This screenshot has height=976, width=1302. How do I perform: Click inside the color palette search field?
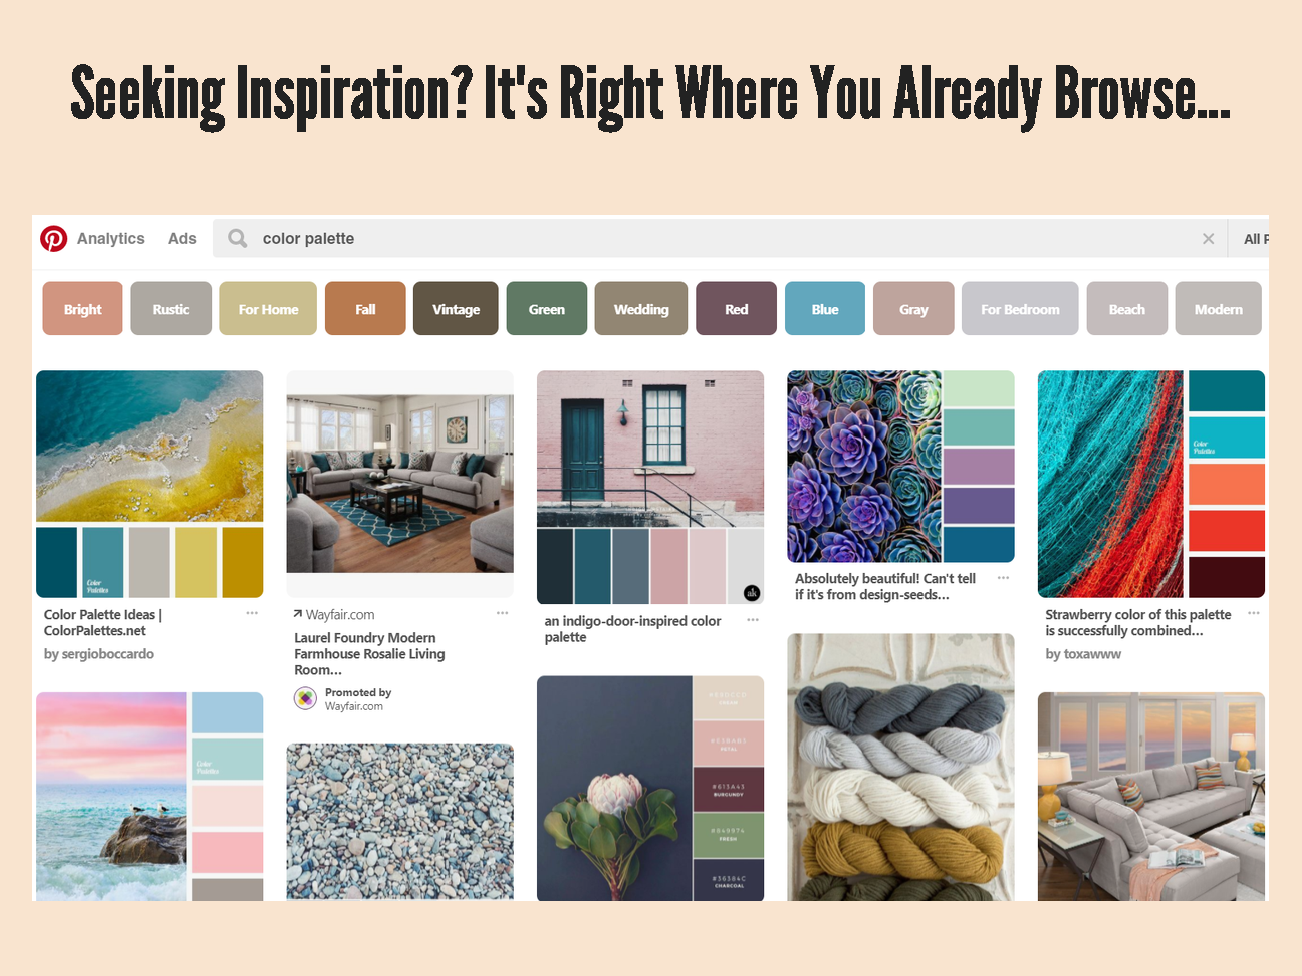(700, 239)
